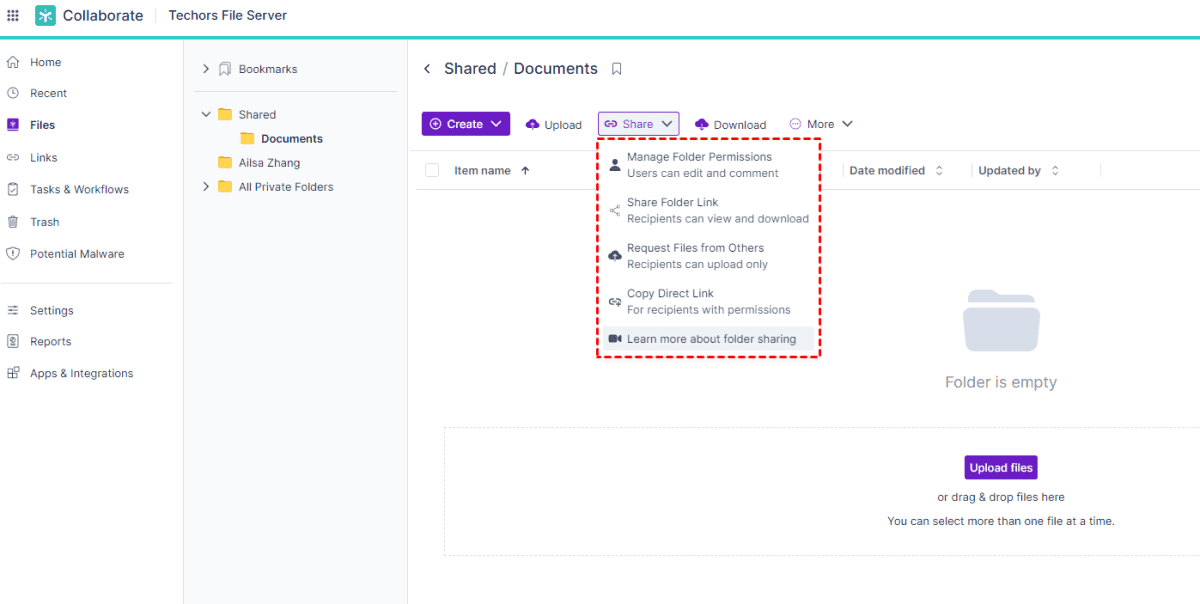Click the share icon beside Share Folder Link
Viewport: 1200px width, 604px height.
coord(615,211)
